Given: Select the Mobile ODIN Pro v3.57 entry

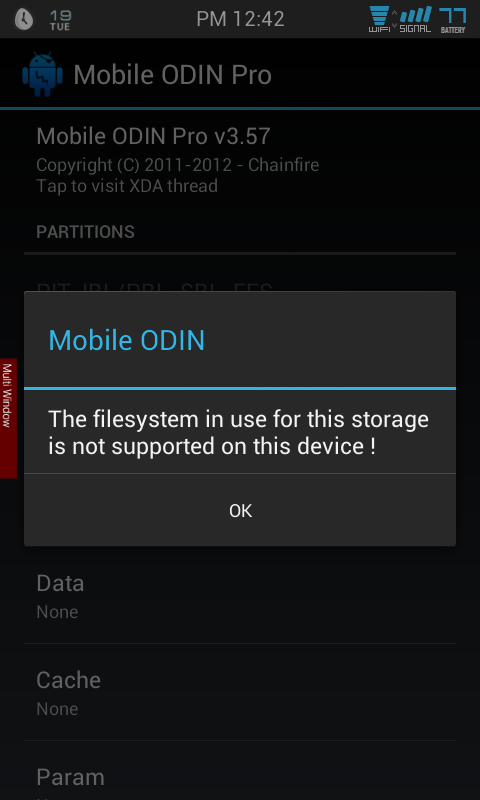Looking at the screenshot, I should click(x=240, y=159).
